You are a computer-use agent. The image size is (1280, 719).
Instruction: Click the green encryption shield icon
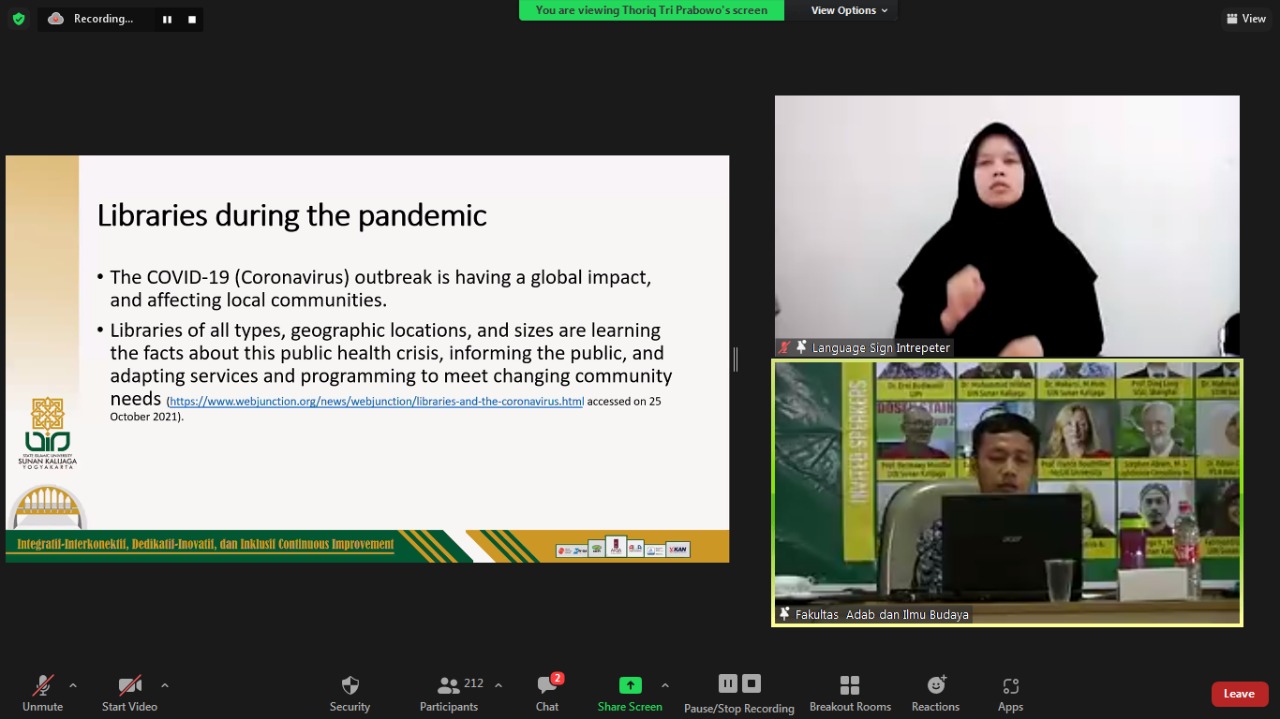coord(18,19)
